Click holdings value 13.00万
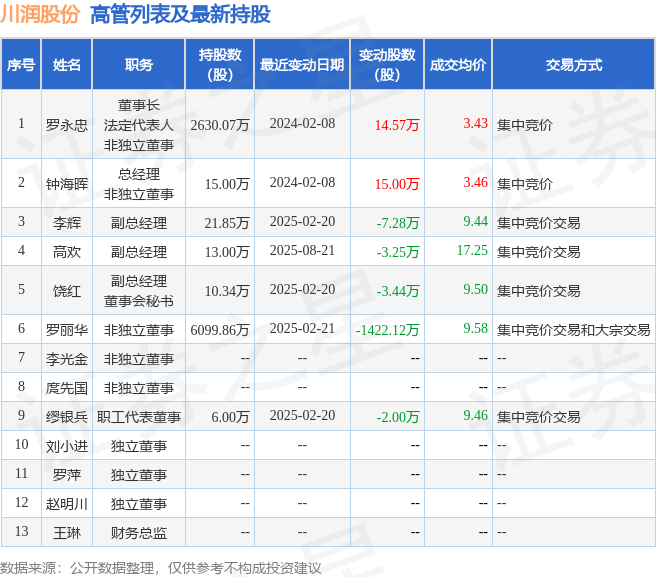Image resolution: width=656 pixels, height=577 pixels. pos(227,252)
